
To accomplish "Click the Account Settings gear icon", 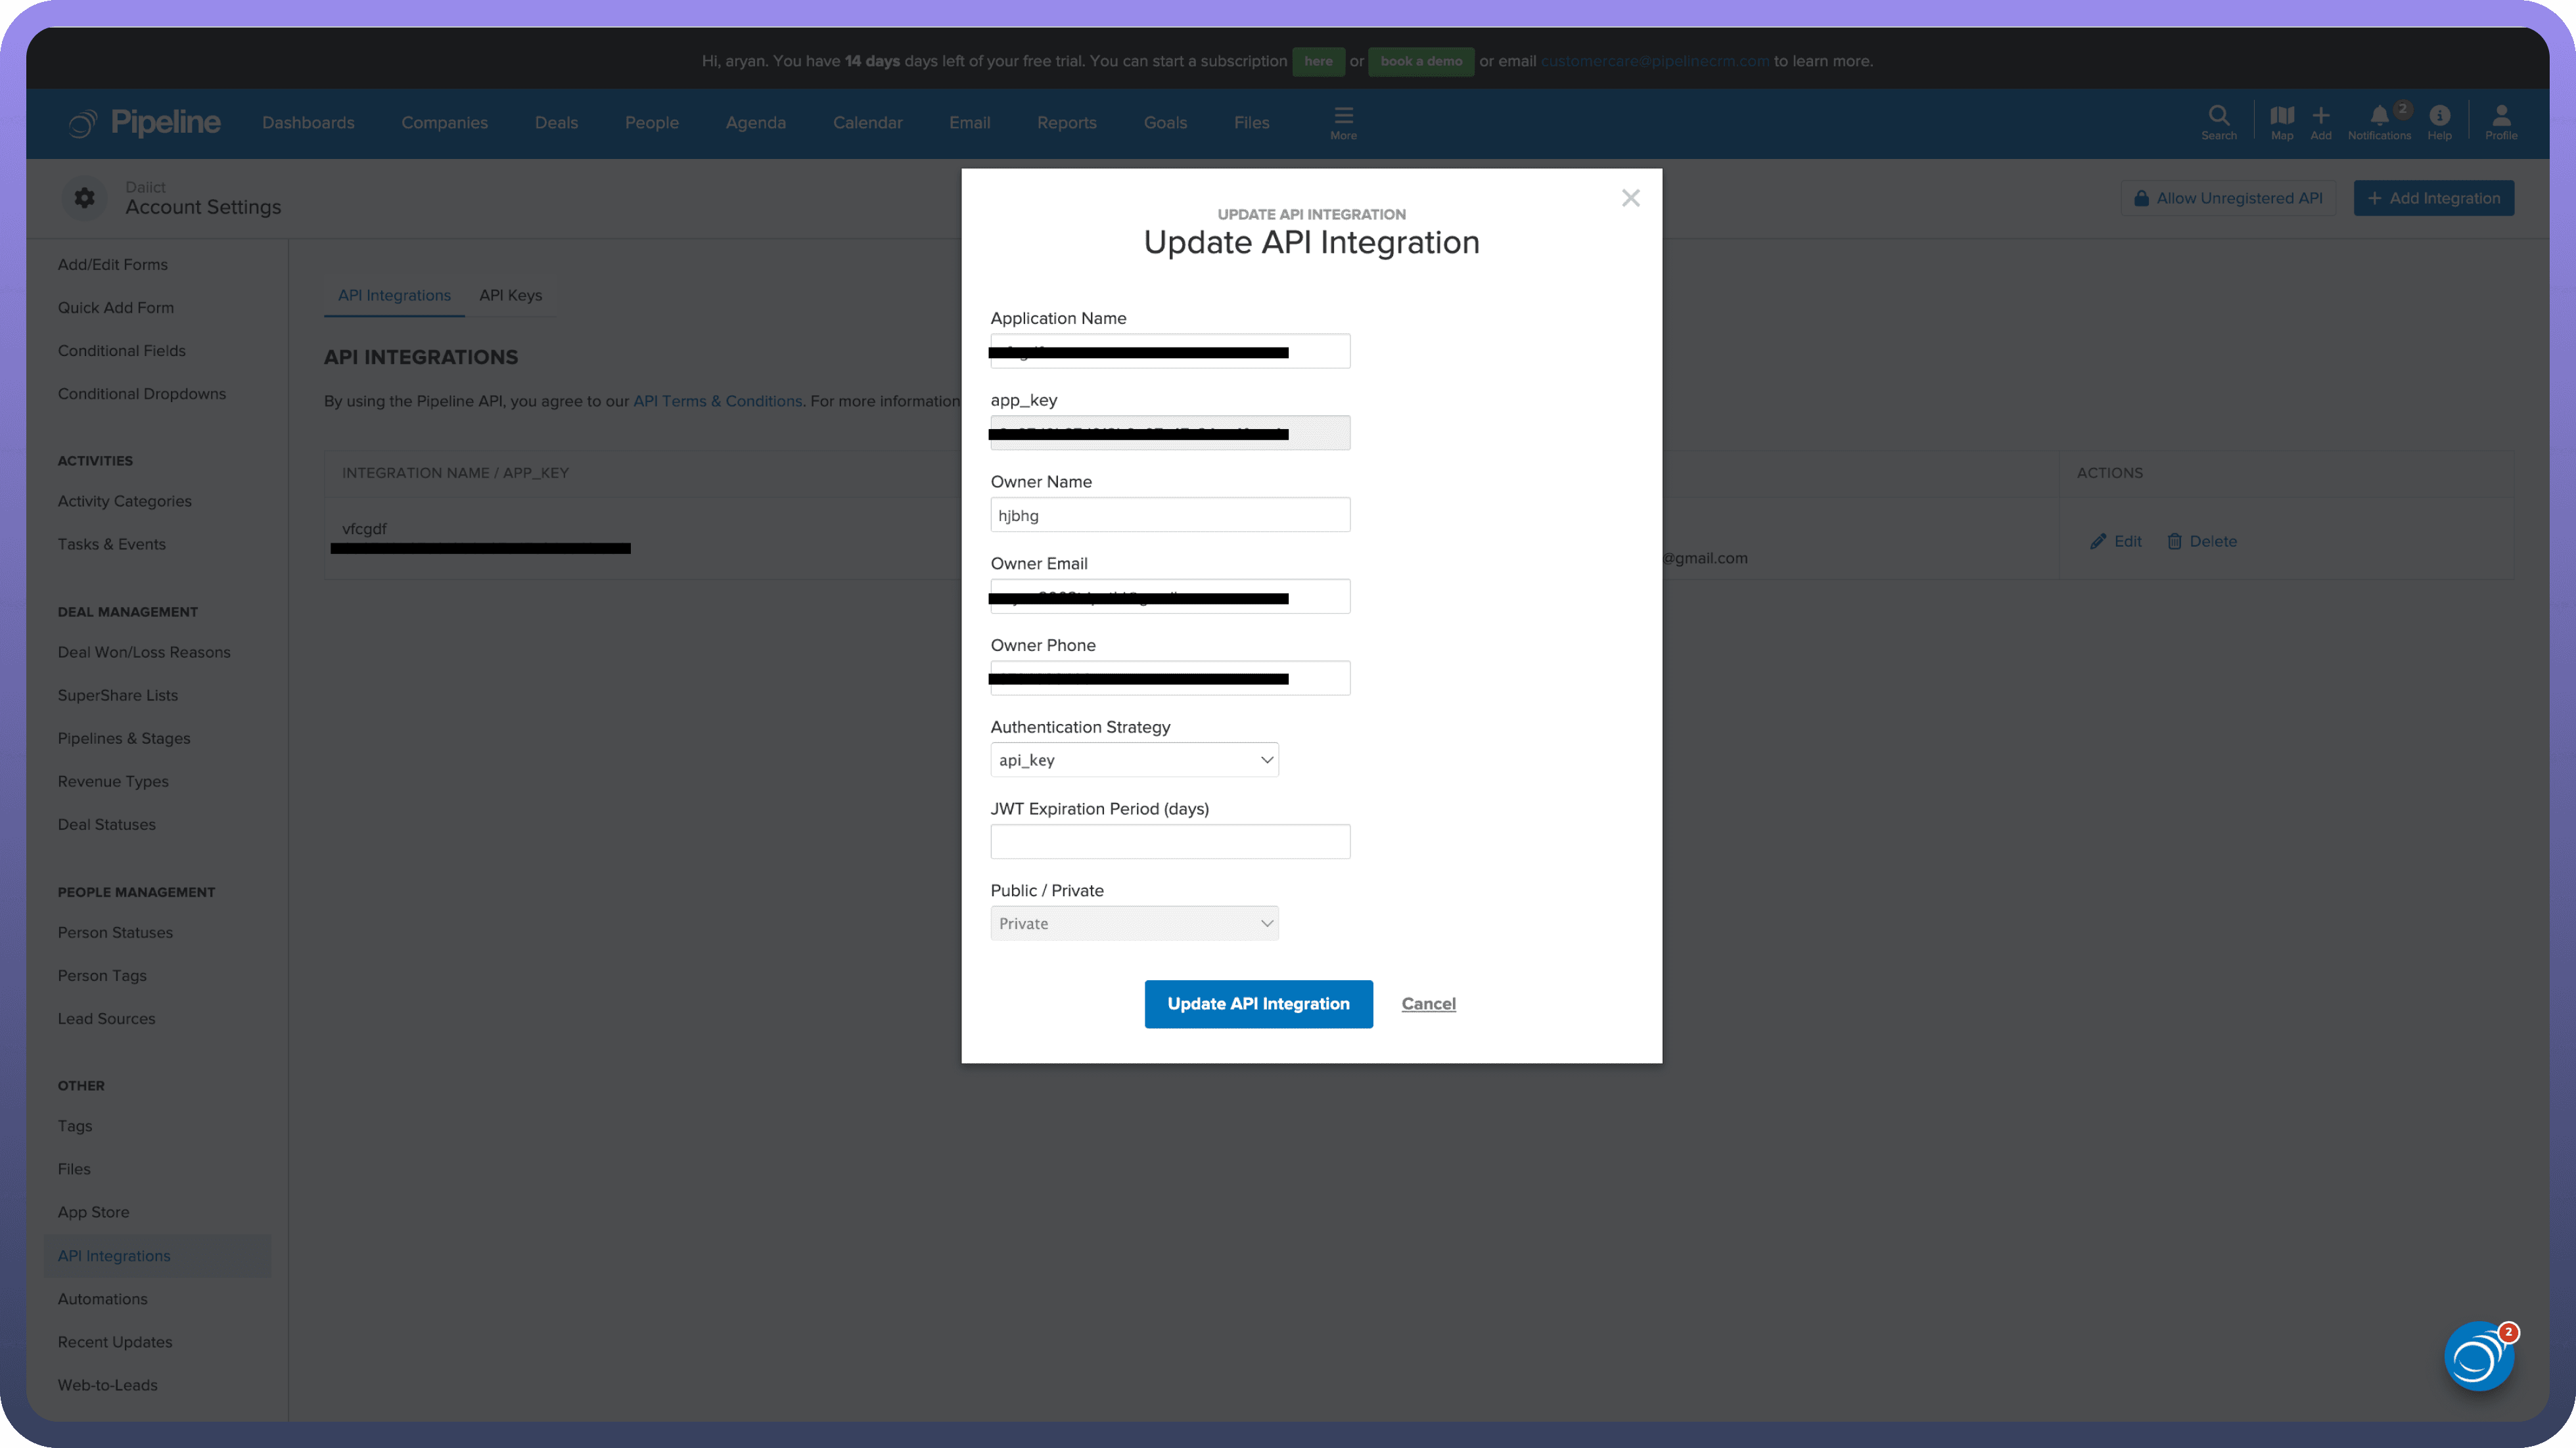I will coord(85,198).
